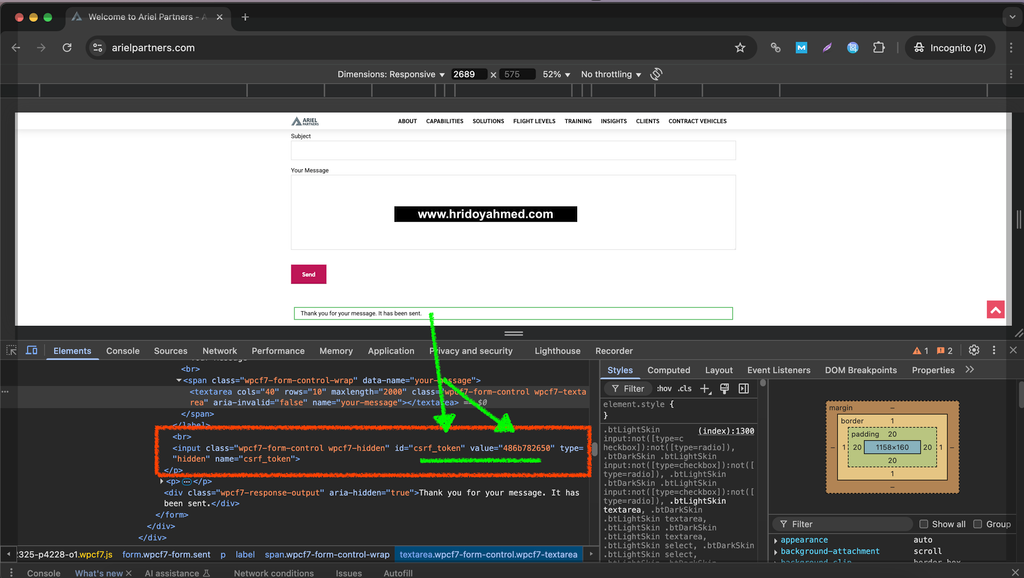
Task: Bookmark this page with the star icon
Action: 740,48
